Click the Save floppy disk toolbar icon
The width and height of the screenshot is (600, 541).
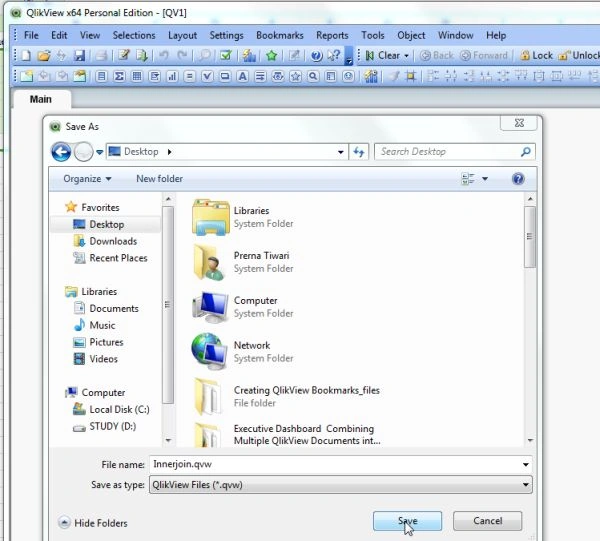point(79,55)
